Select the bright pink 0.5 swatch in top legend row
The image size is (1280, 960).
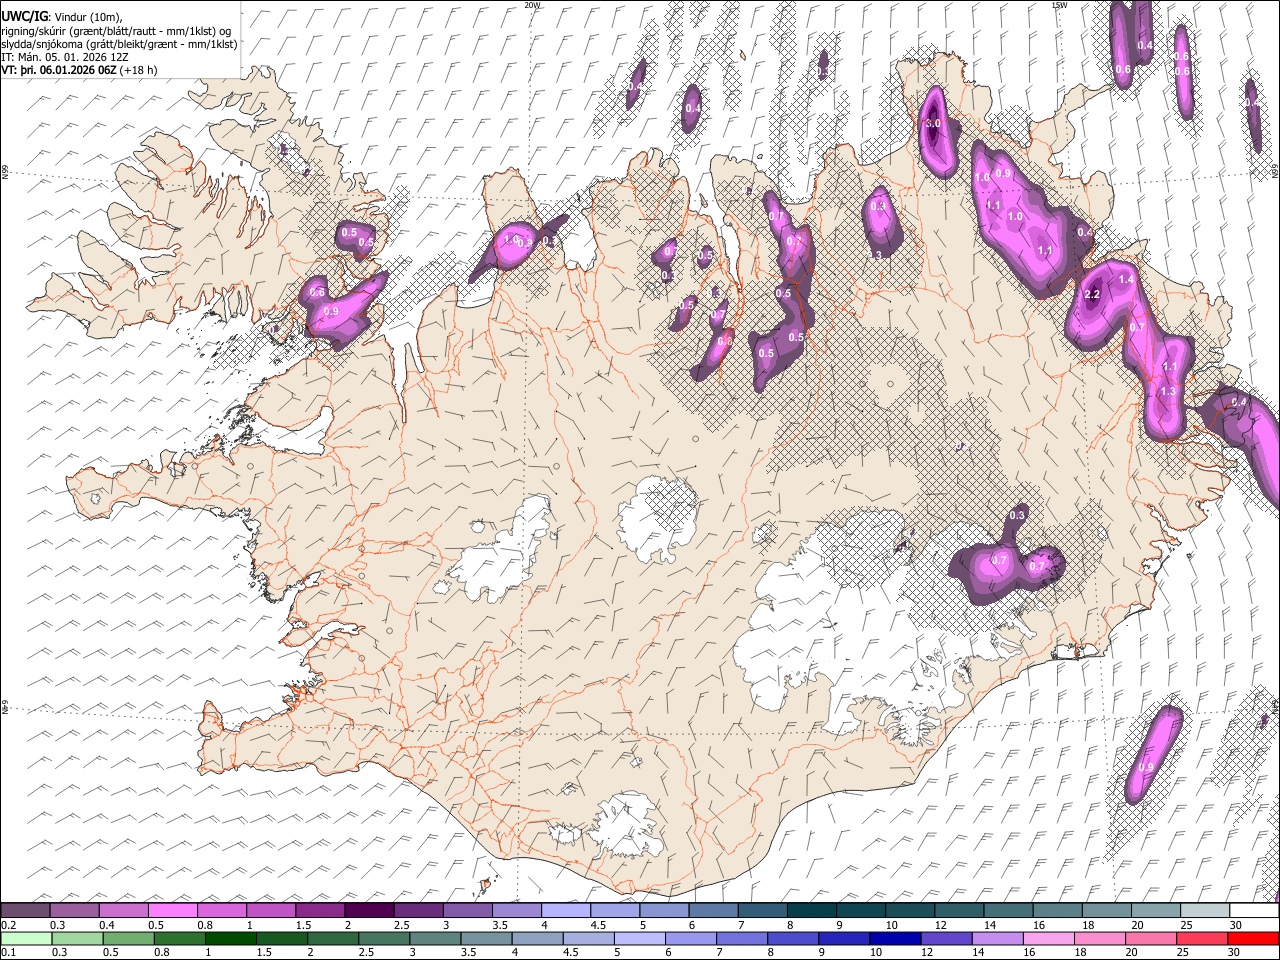click(173, 910)
